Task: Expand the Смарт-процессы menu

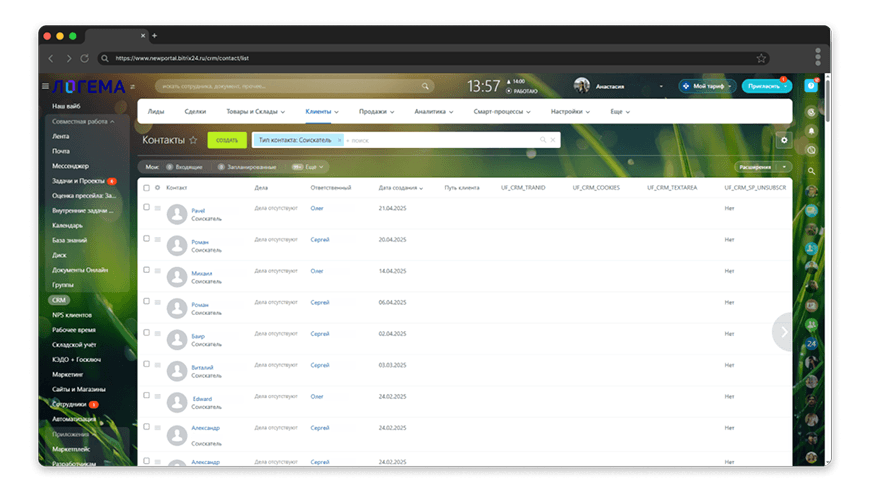Action: coord(502,112)
